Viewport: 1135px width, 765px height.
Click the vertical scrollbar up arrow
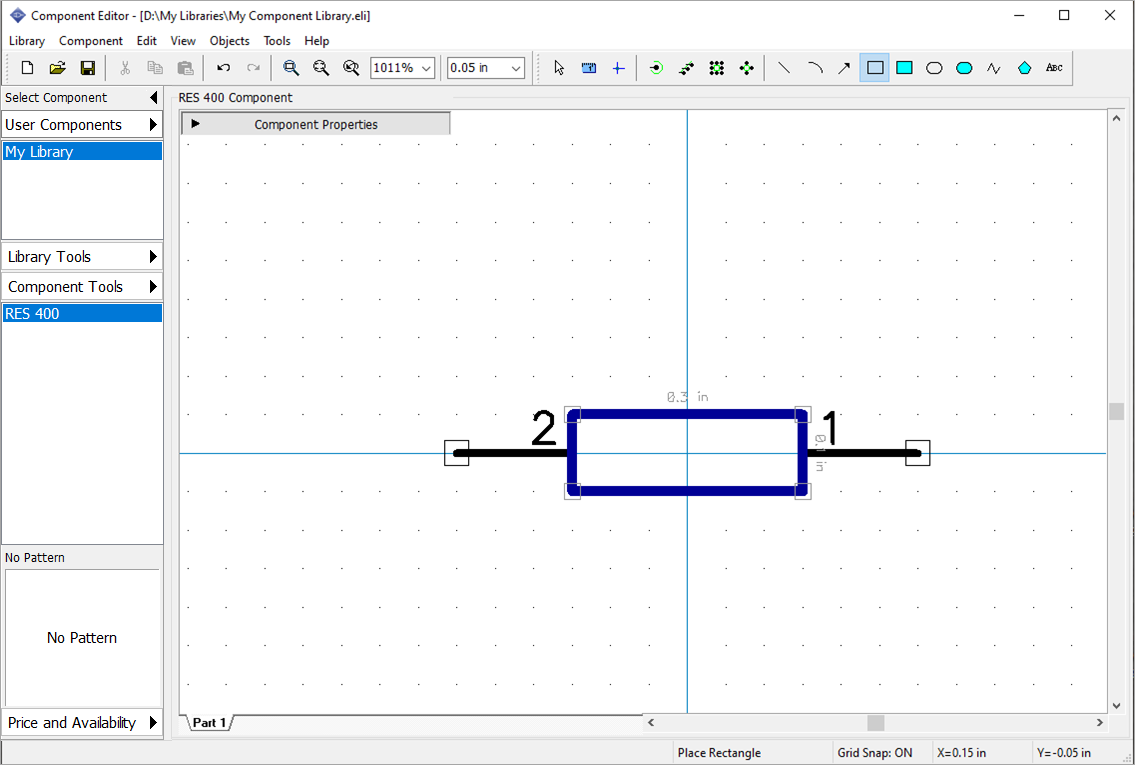click(x=1116, y=118)
